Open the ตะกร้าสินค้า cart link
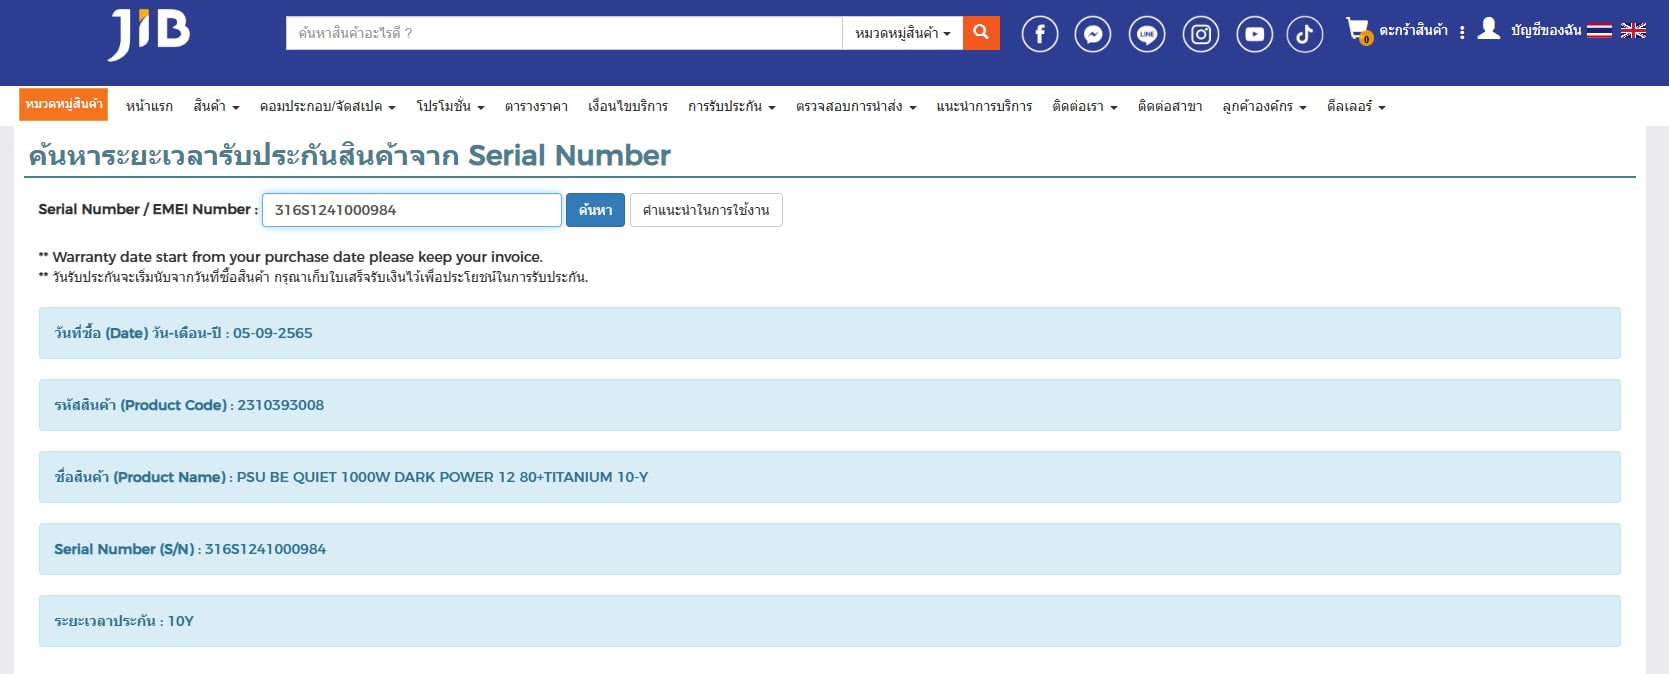Viewport: 1669px width, 674px height. [x=1413, y=31]
